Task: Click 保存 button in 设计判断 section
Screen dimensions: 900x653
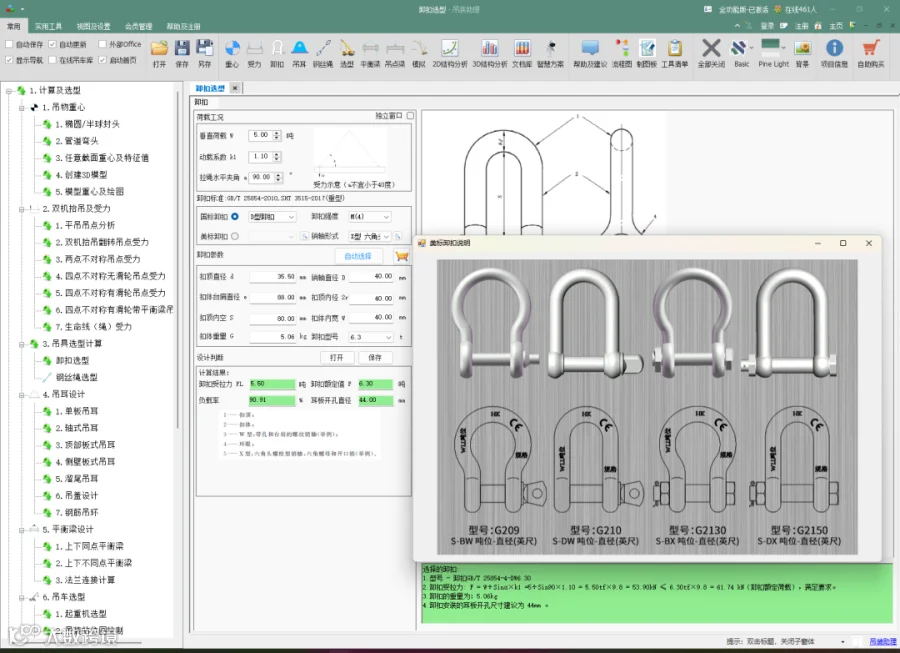Action: click(375, 357)
